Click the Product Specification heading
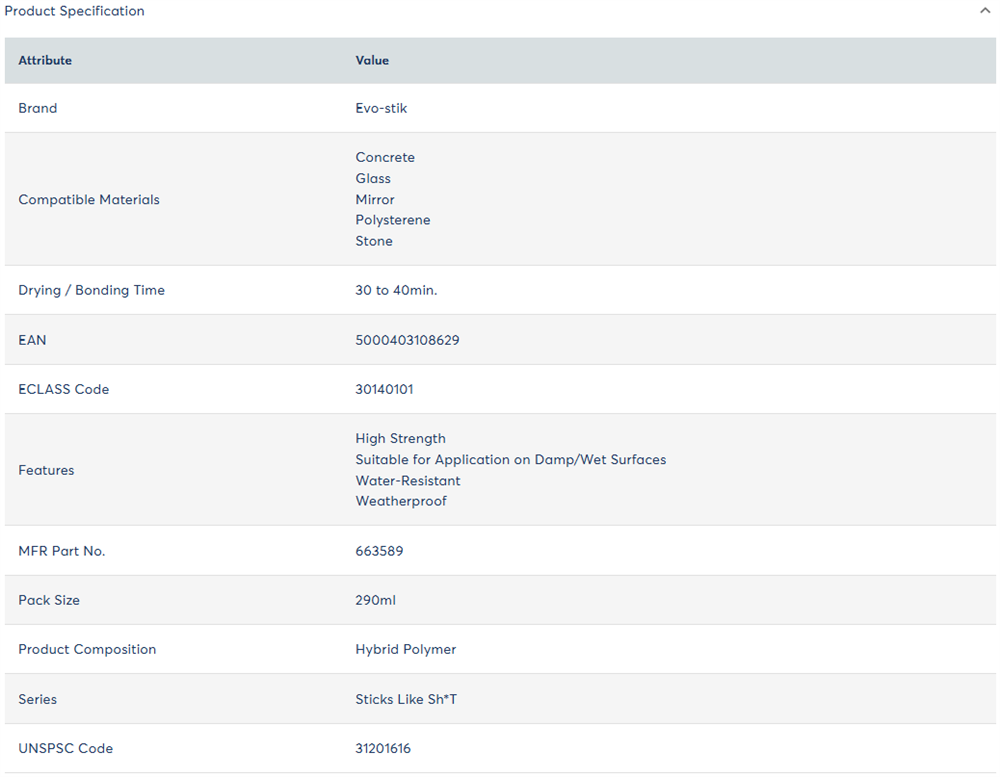 (74, 11)
